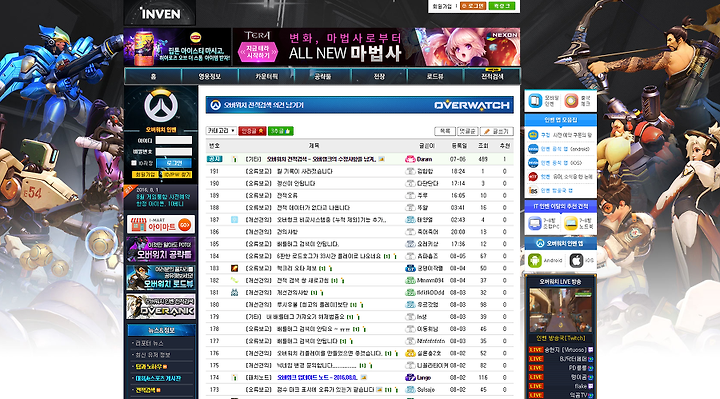Open the 오버워치 로드뷰 sidebar banner

[x=161, y=277]
